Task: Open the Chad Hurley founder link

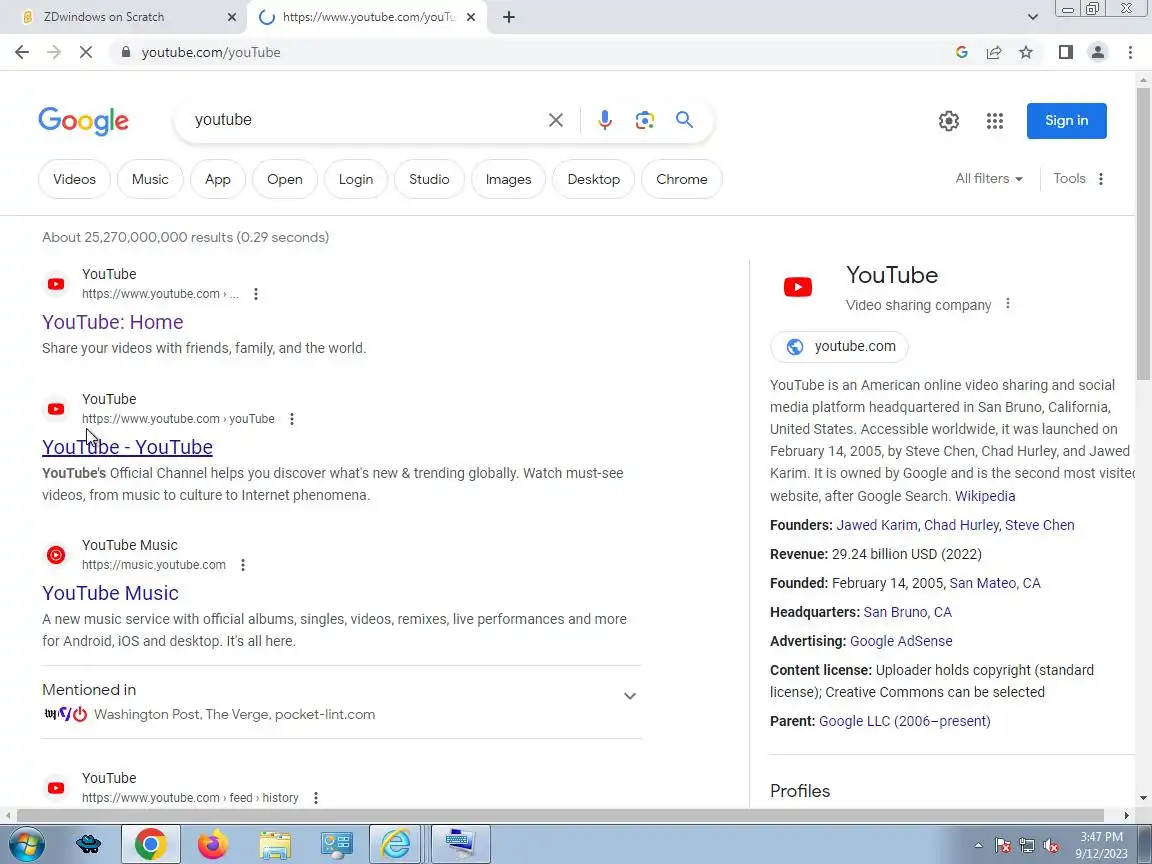Action: [961, 525]
